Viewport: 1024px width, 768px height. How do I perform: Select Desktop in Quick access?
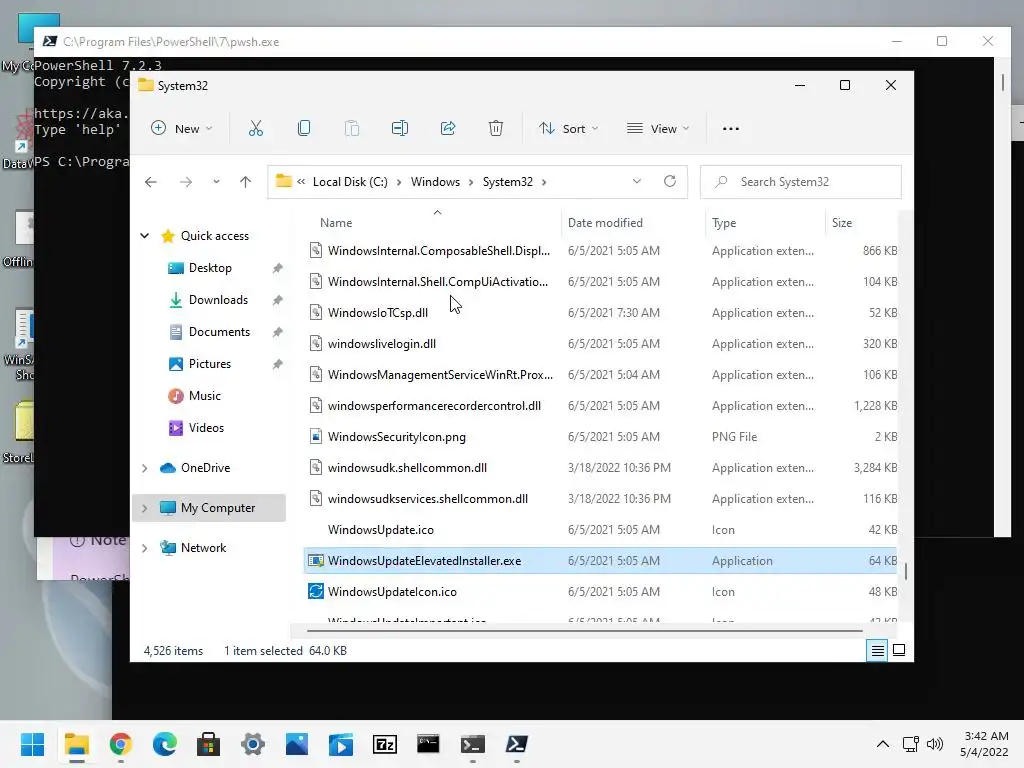point(210,268)
